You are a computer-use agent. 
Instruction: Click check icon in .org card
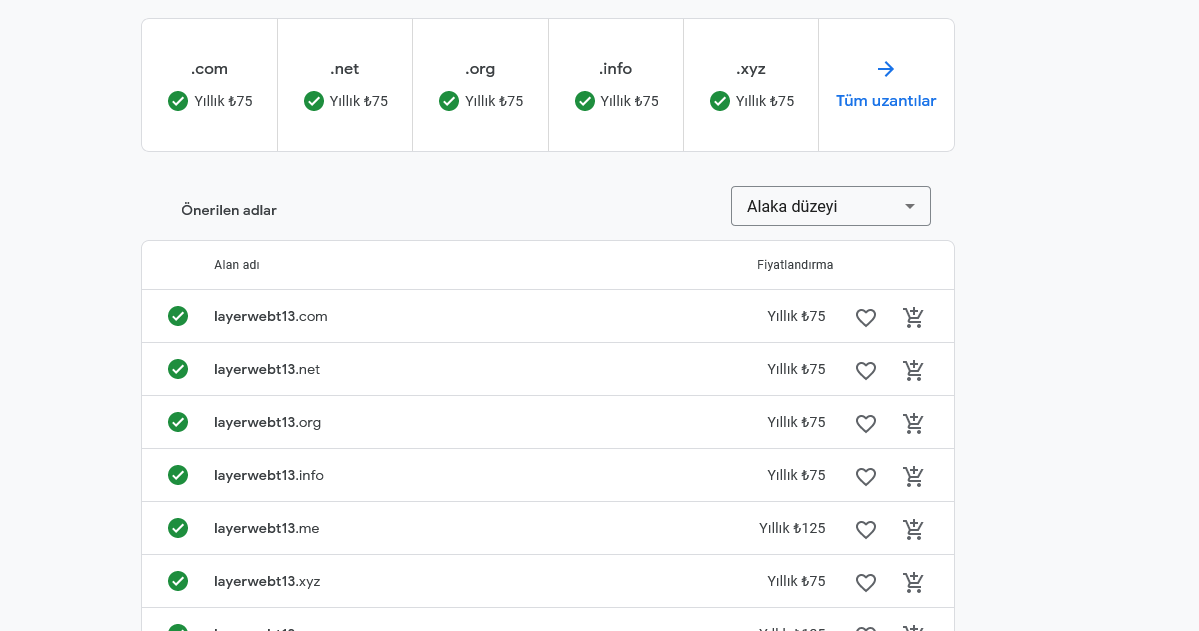pyautogui.click(x=449, y=101)
